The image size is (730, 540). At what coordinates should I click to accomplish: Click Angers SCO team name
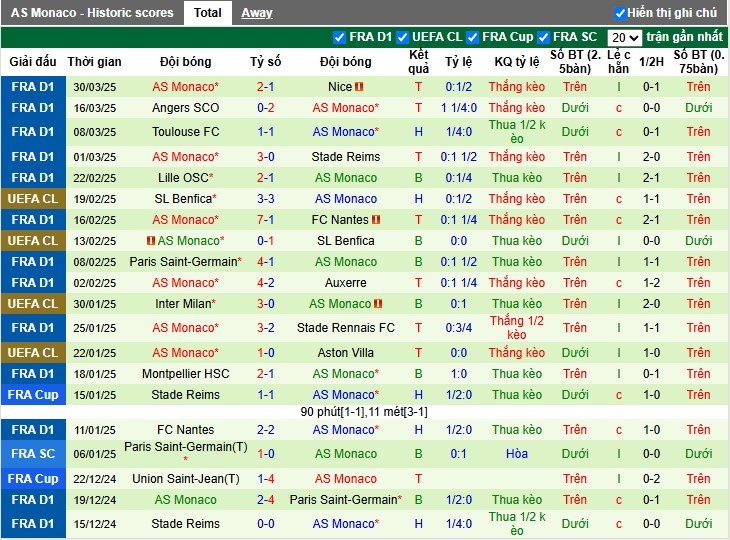[x=185, y=108]
